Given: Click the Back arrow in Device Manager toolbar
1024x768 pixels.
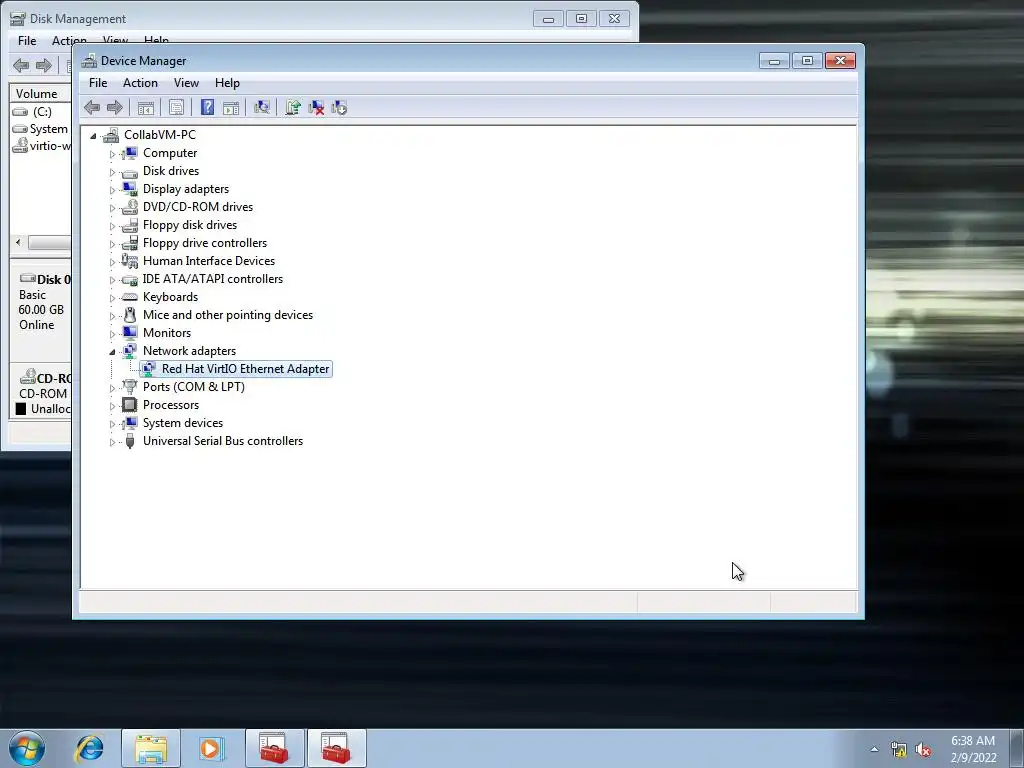Looking at the screenshot, I should (92, 108).
